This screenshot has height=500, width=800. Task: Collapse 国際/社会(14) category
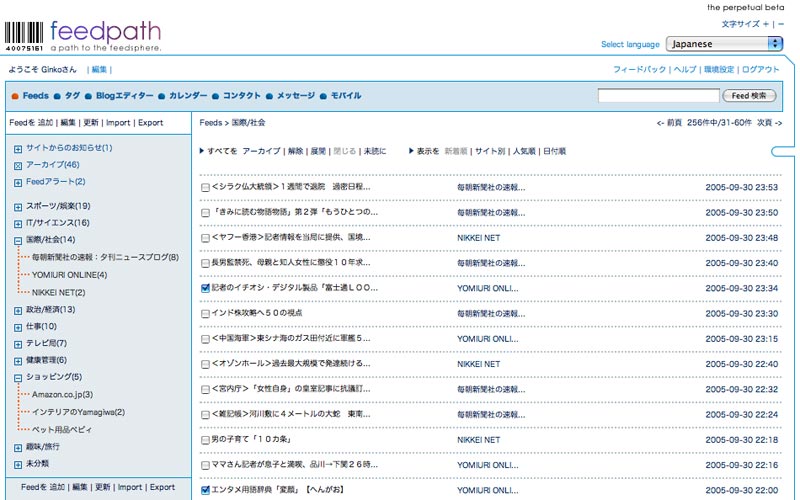click(x=18, y=241)
